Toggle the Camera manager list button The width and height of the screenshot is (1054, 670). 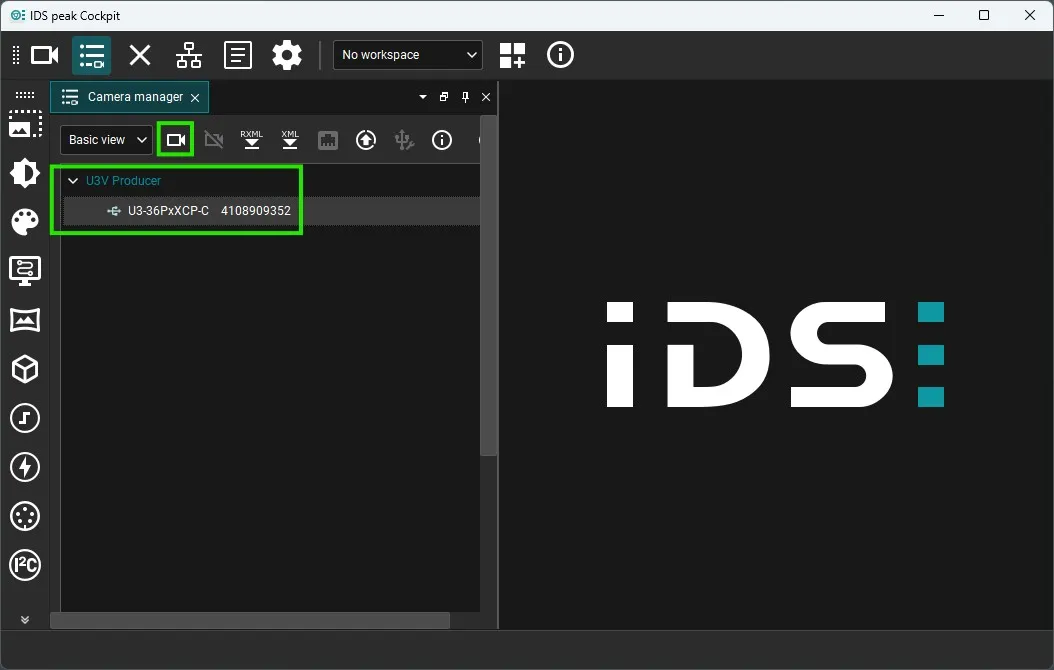[x=92, y=55]
